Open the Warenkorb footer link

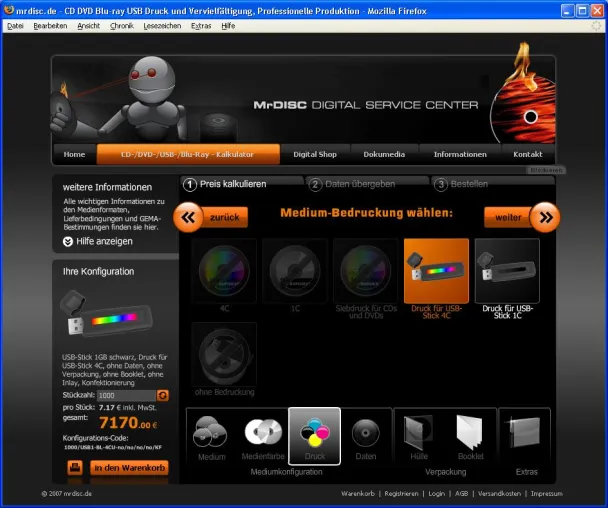click(x=358, y=494)
